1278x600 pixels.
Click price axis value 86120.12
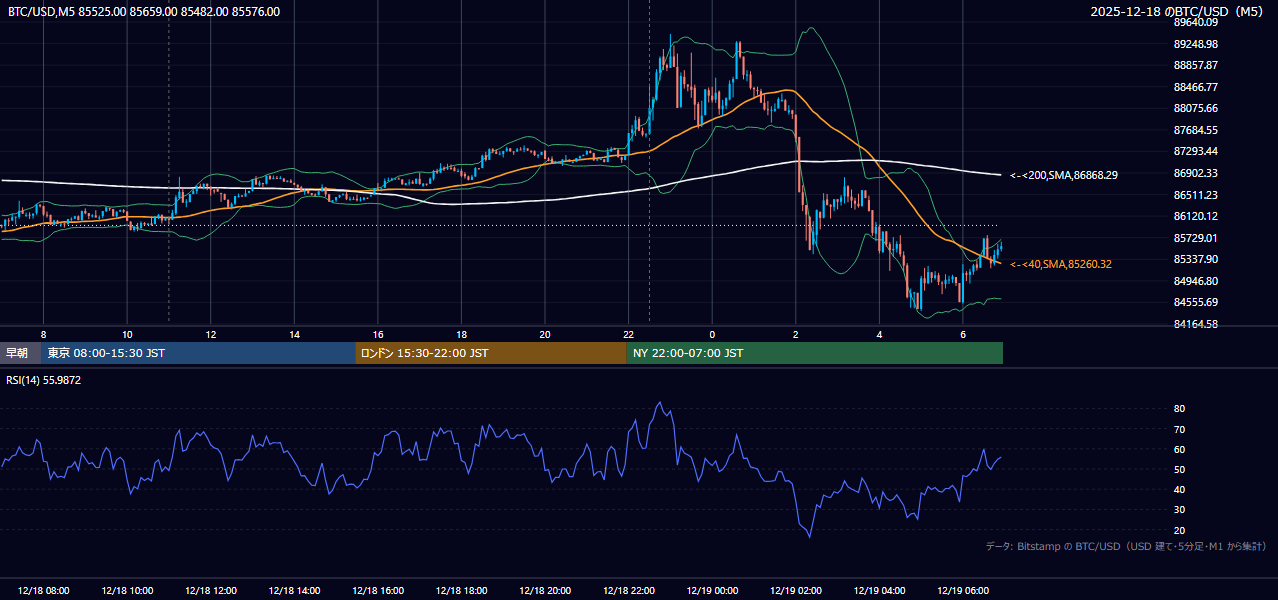point(1196,216)
